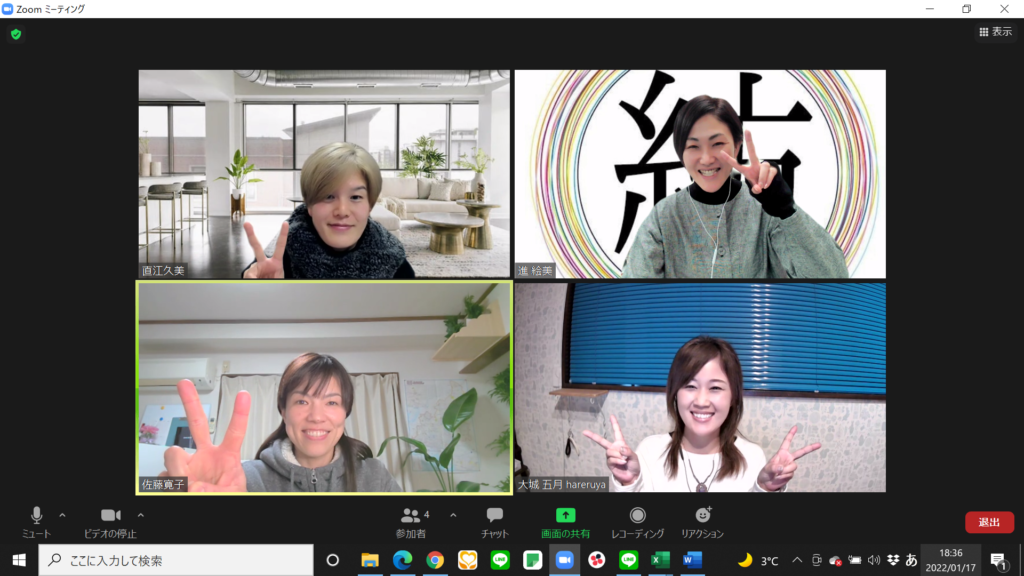Stop video with the camera button
This screenshot has width=1024, height=576.
(110, 518)
